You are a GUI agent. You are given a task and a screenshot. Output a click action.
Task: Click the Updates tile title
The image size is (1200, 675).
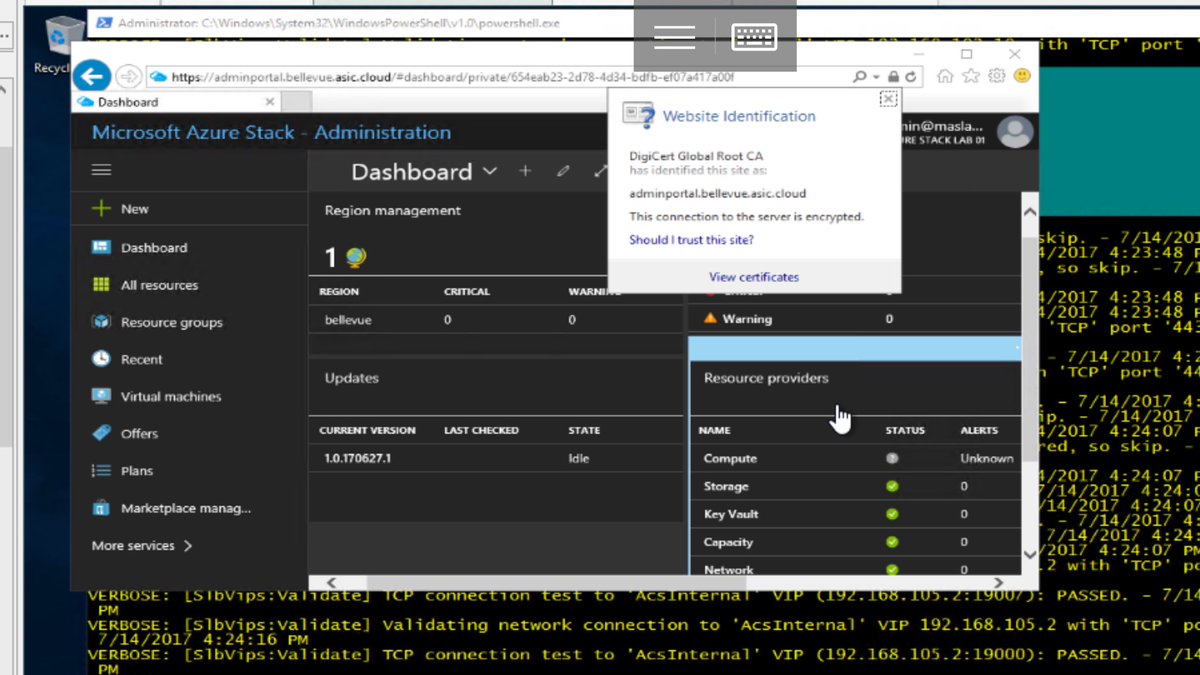click(352, 378)
